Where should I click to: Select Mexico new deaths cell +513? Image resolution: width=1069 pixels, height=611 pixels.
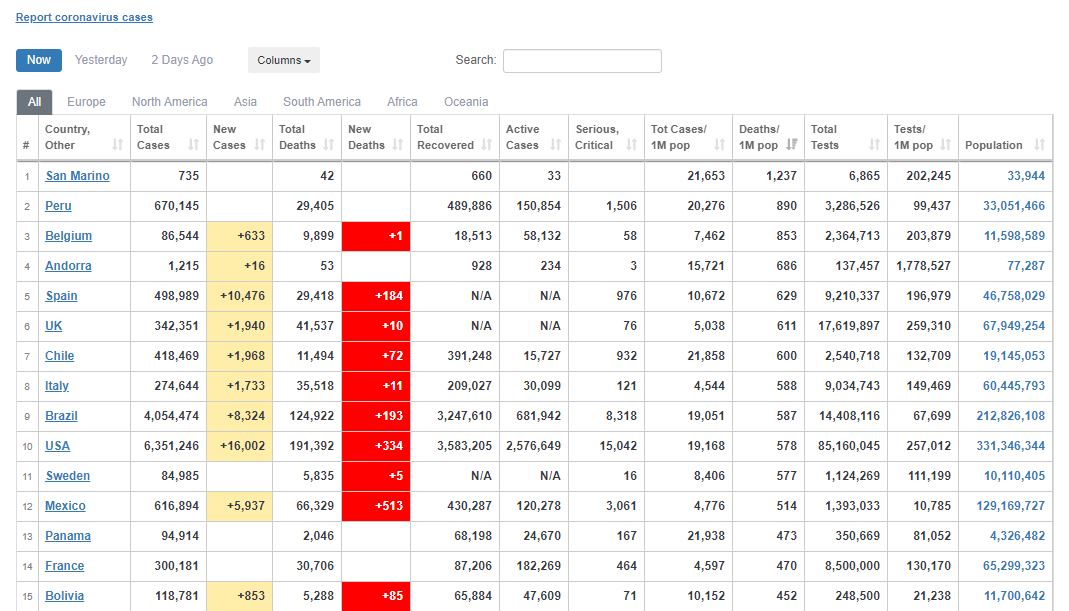[x=376, y=505]
